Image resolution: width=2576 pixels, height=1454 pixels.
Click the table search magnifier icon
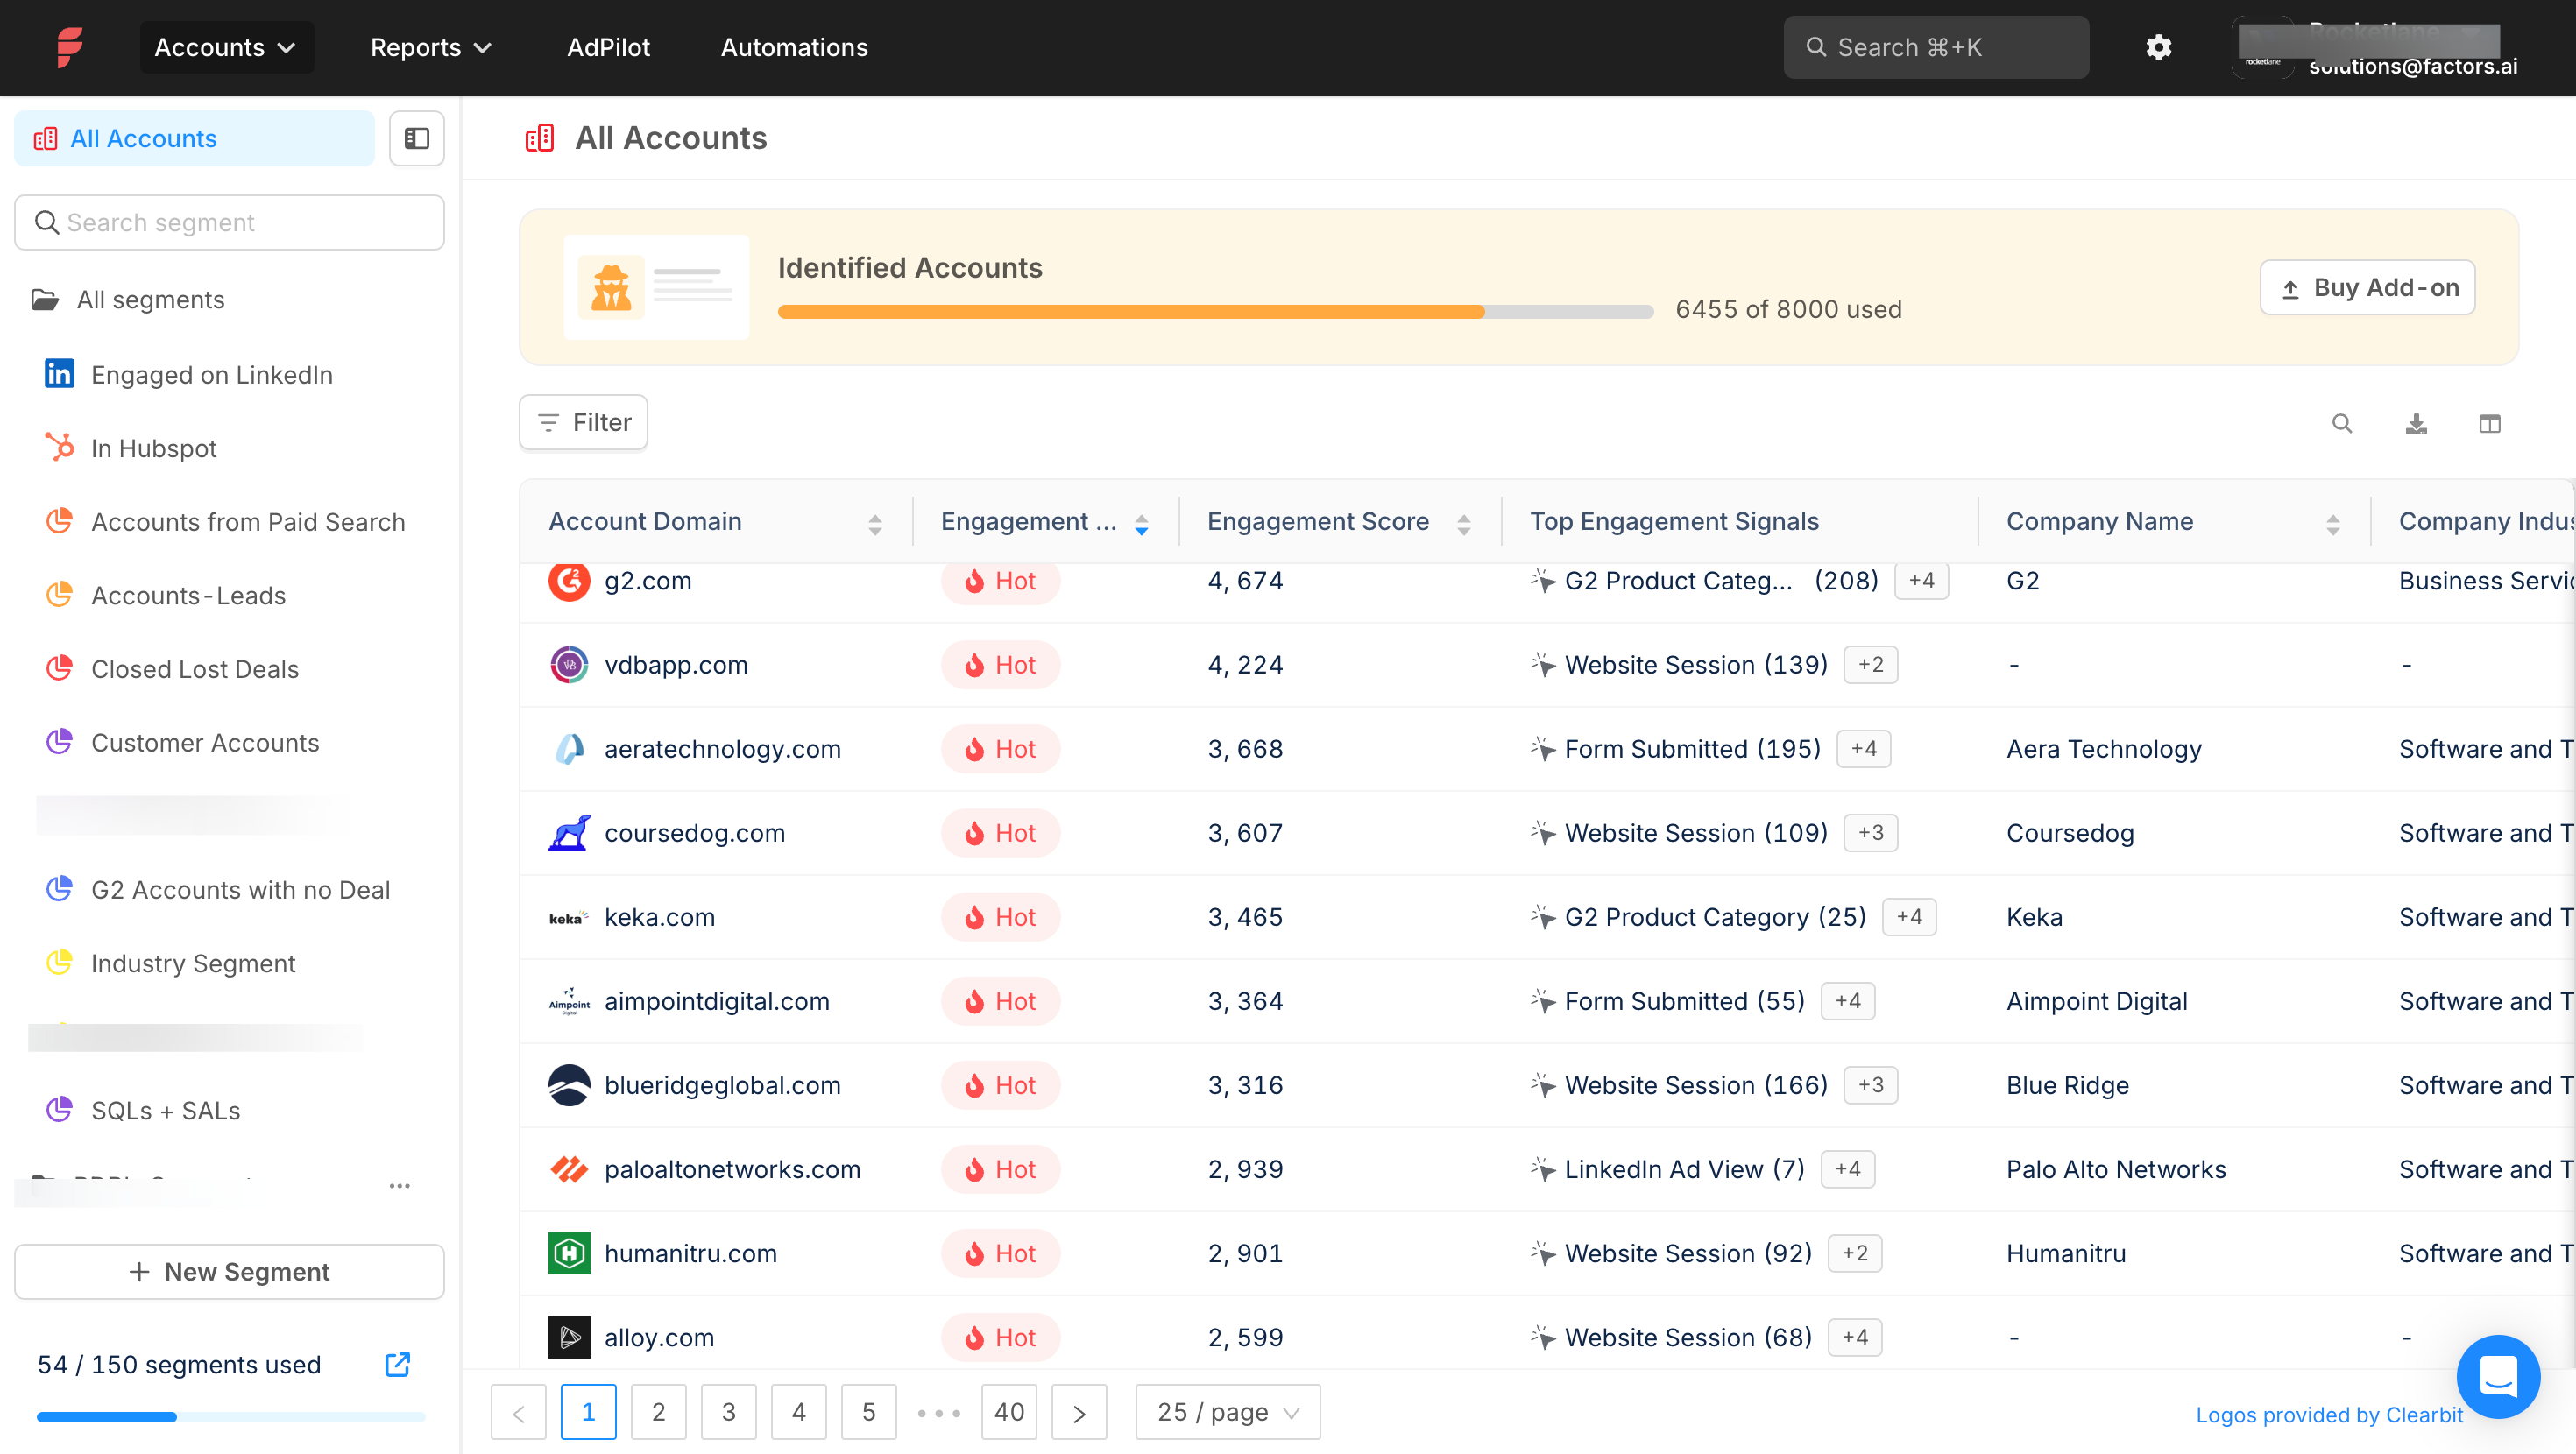click(2341, 423)
